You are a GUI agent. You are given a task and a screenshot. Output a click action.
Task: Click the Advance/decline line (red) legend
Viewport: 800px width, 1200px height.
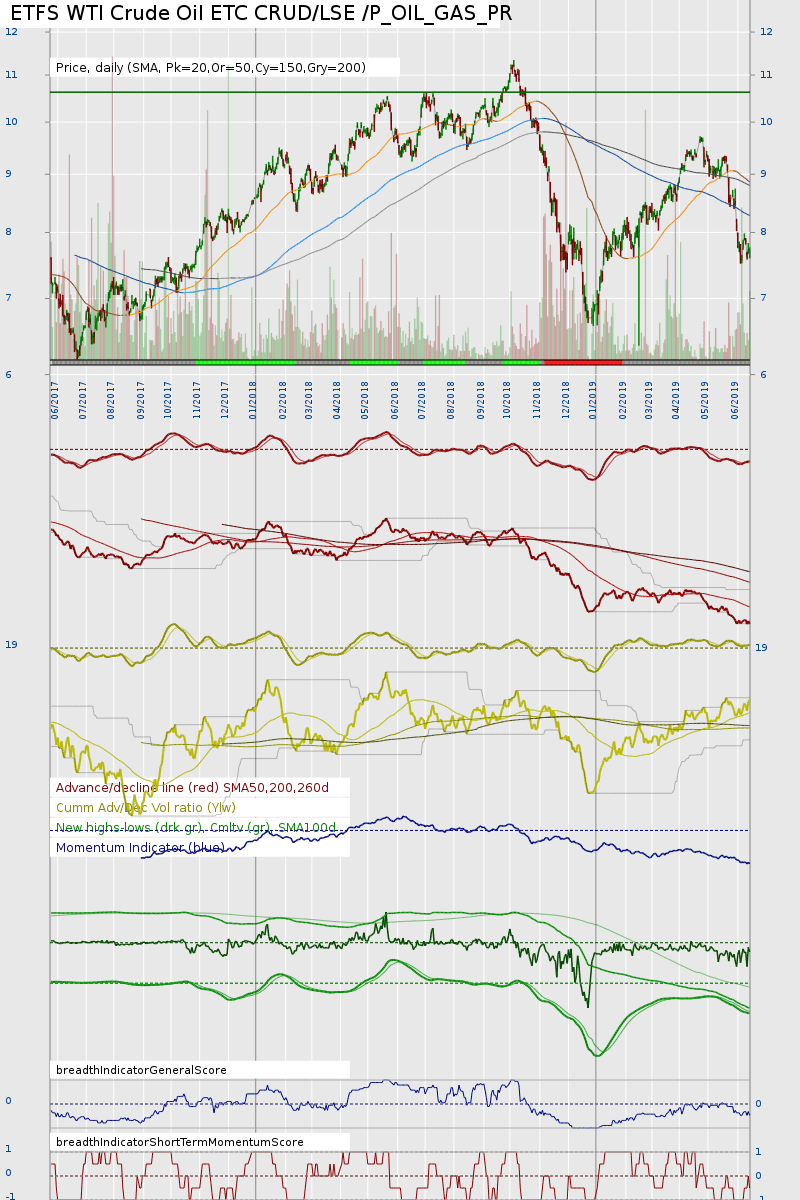pyautogui.click(x=192, y=788)
